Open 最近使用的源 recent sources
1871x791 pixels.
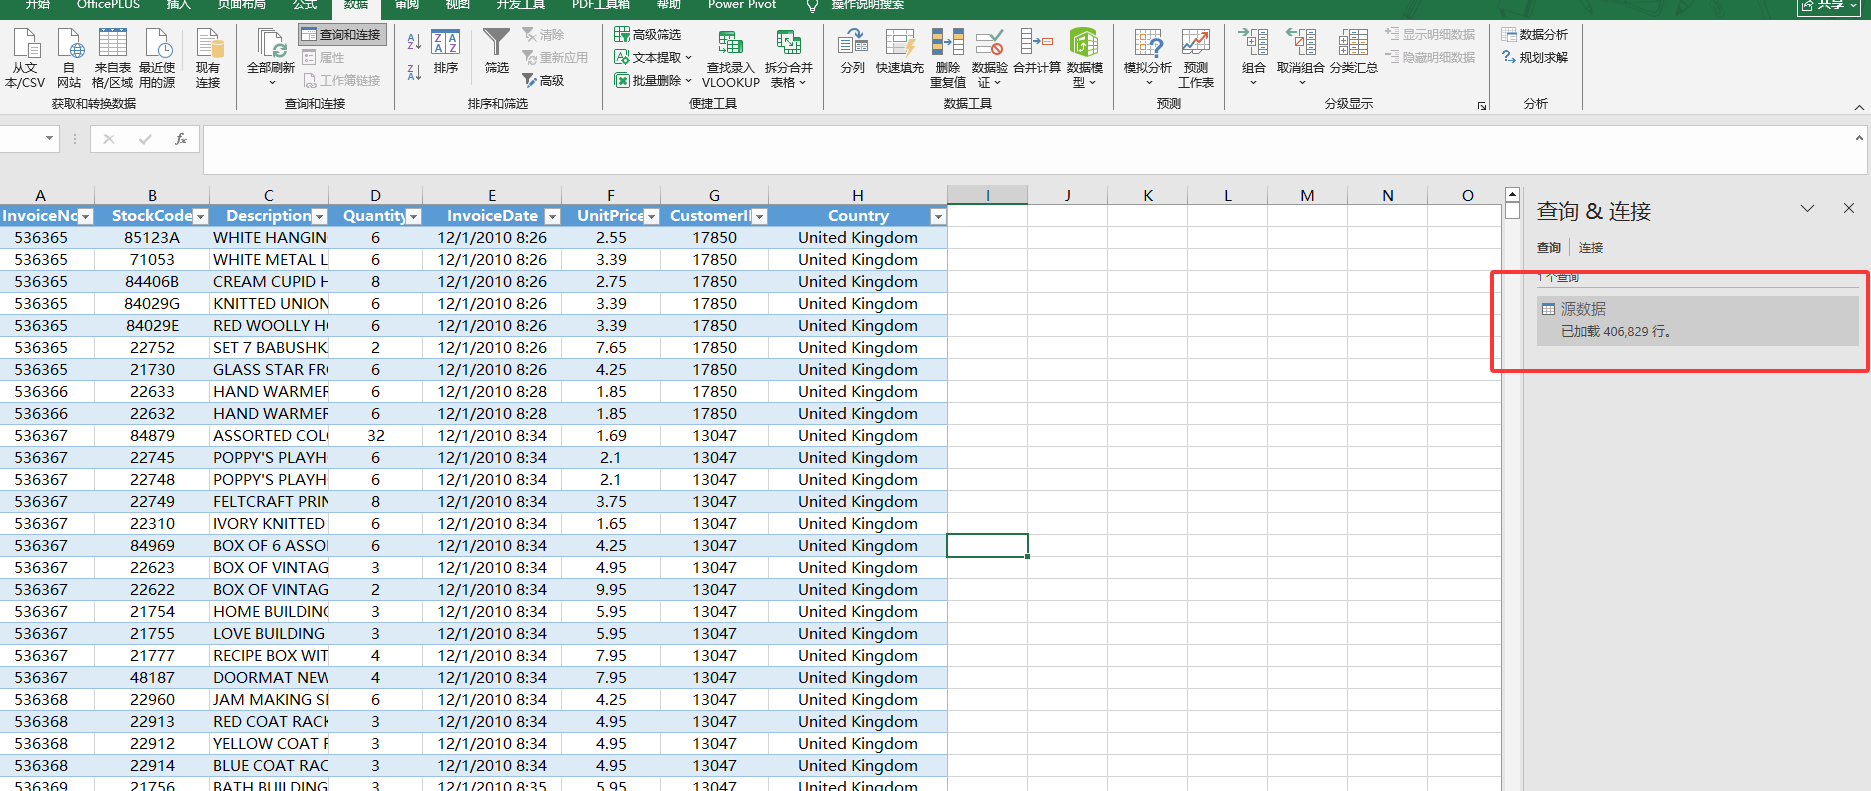157,58
